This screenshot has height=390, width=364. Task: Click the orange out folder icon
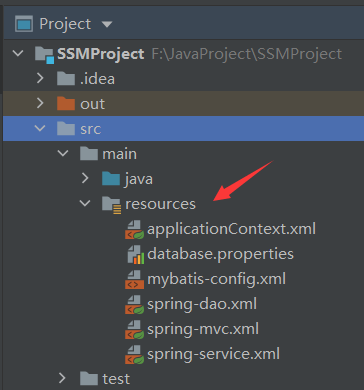[66, 103]
